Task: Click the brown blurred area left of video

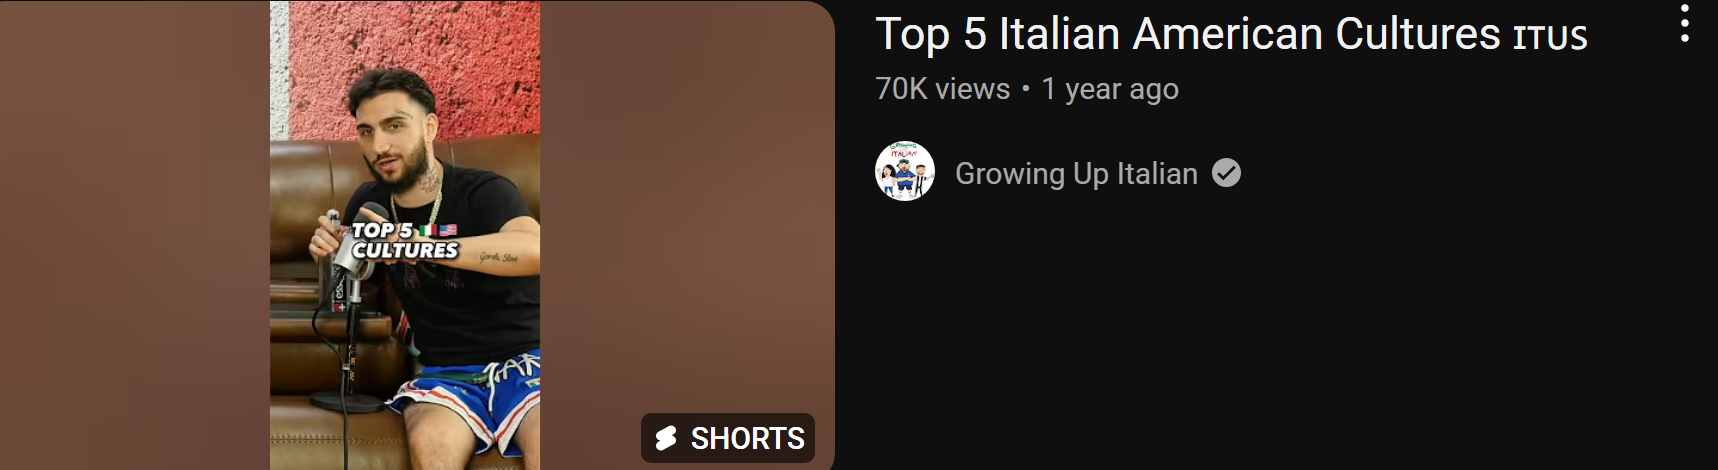Action: [135, 235]
